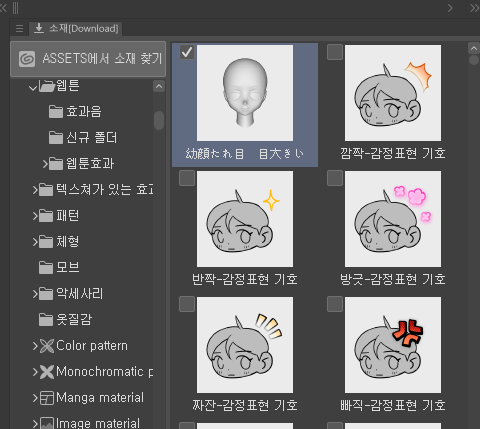Click the 웹툰효과 folder icon

(56, 164)
